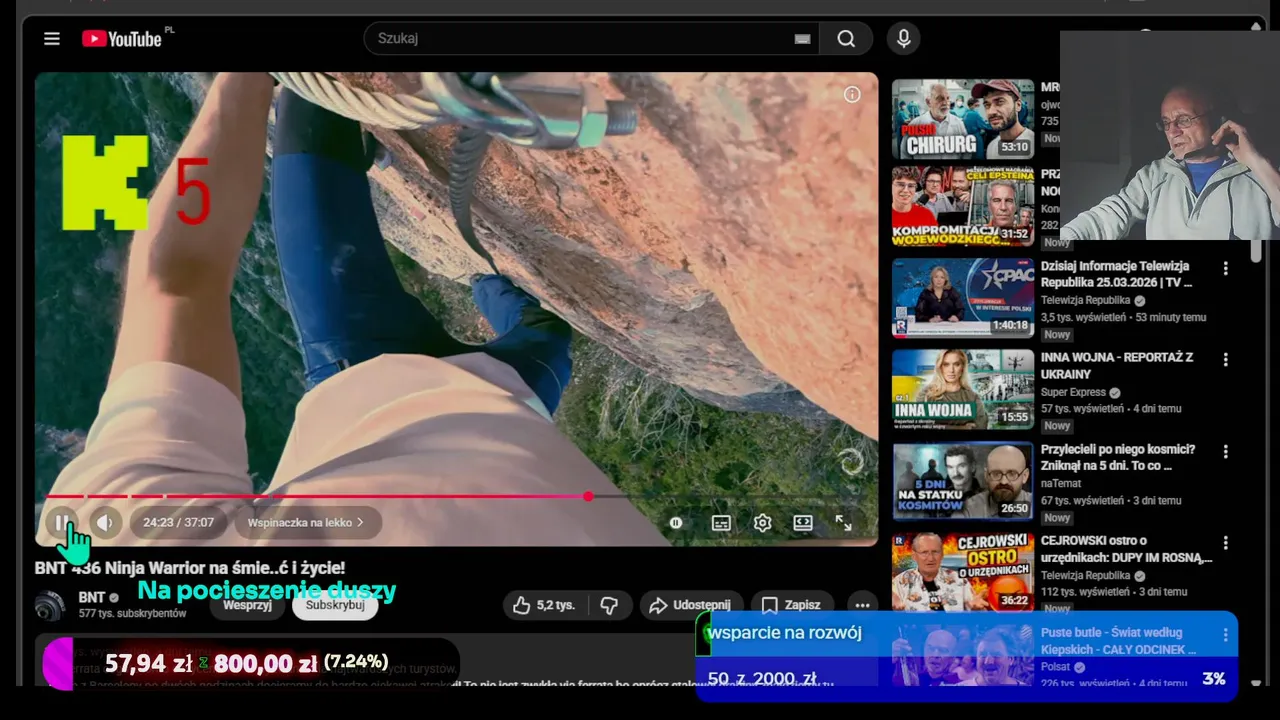Screen dimensions: 1280x720
Task: Like the video with 5,2 tys.
Action: 544,605
